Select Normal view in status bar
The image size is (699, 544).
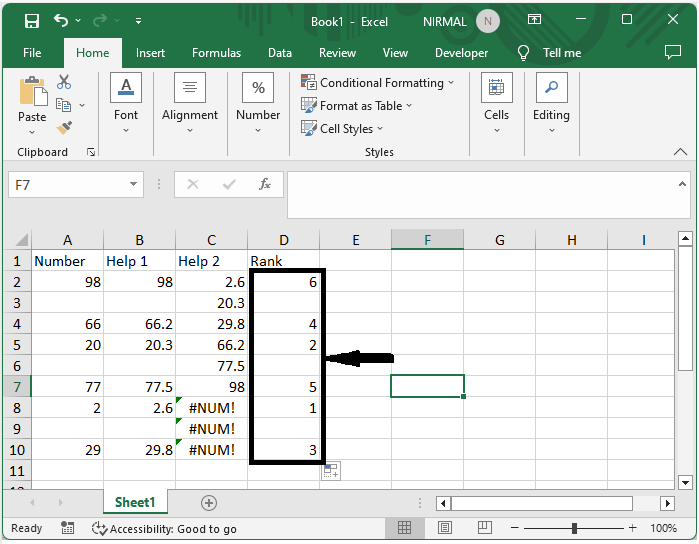[405, 528]
